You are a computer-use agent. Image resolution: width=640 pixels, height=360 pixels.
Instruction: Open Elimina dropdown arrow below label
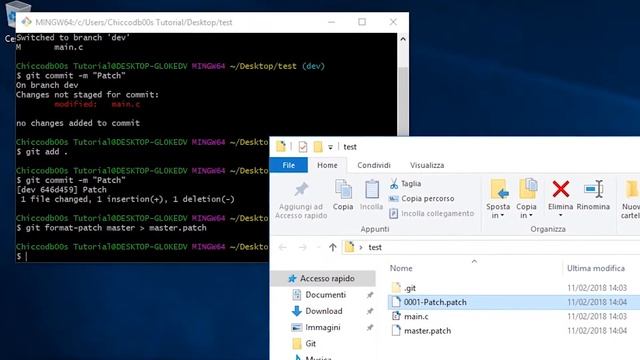561,216
